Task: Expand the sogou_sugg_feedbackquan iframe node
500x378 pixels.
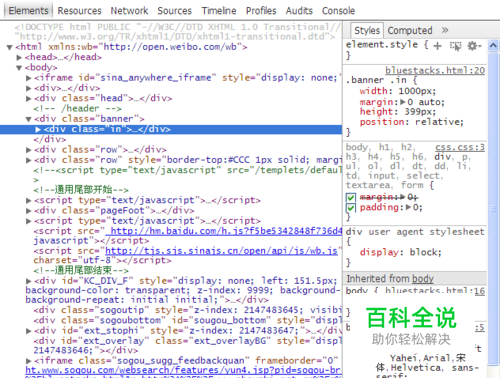Action: click(x=29, y=361)
